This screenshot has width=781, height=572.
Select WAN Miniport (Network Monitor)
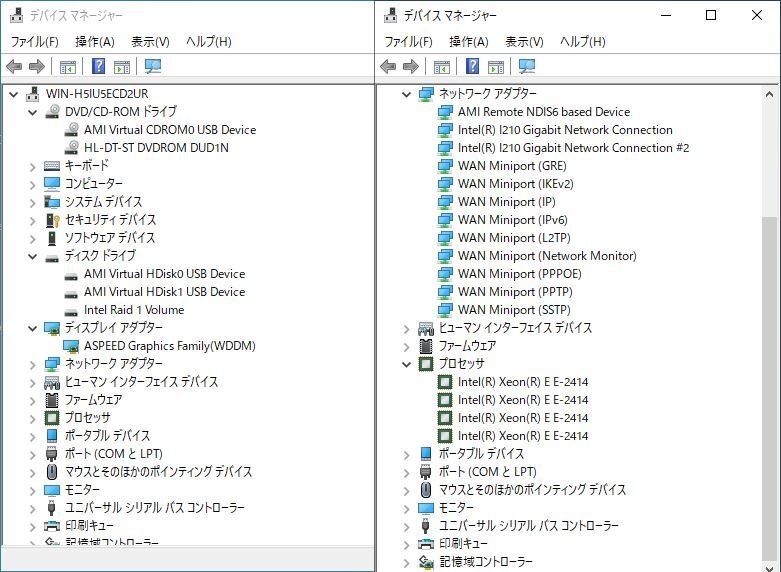547,256
